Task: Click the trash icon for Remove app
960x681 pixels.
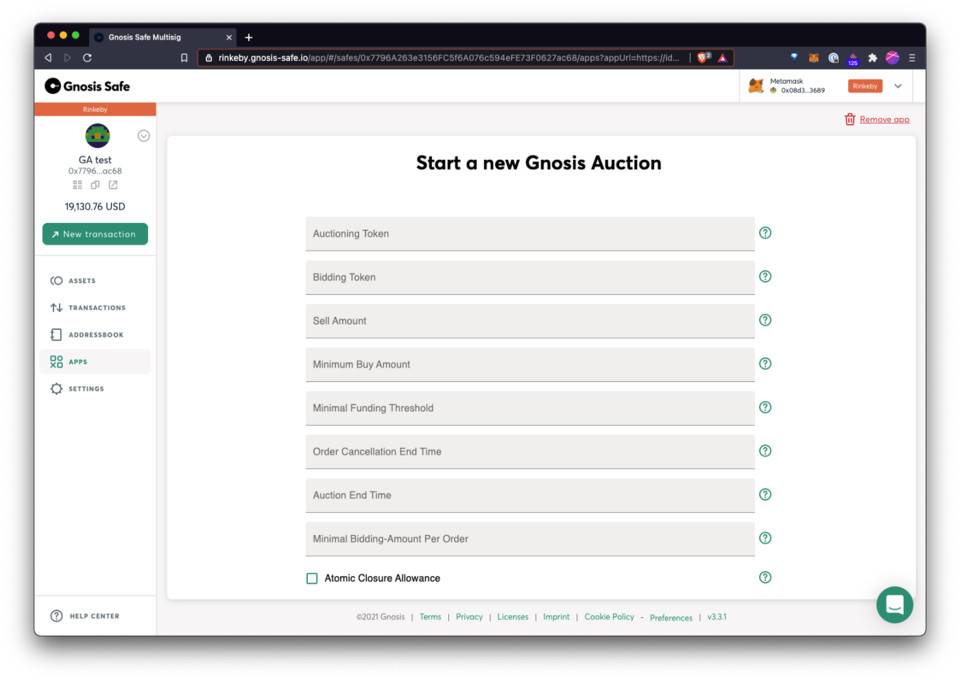Action: [849, 119]
